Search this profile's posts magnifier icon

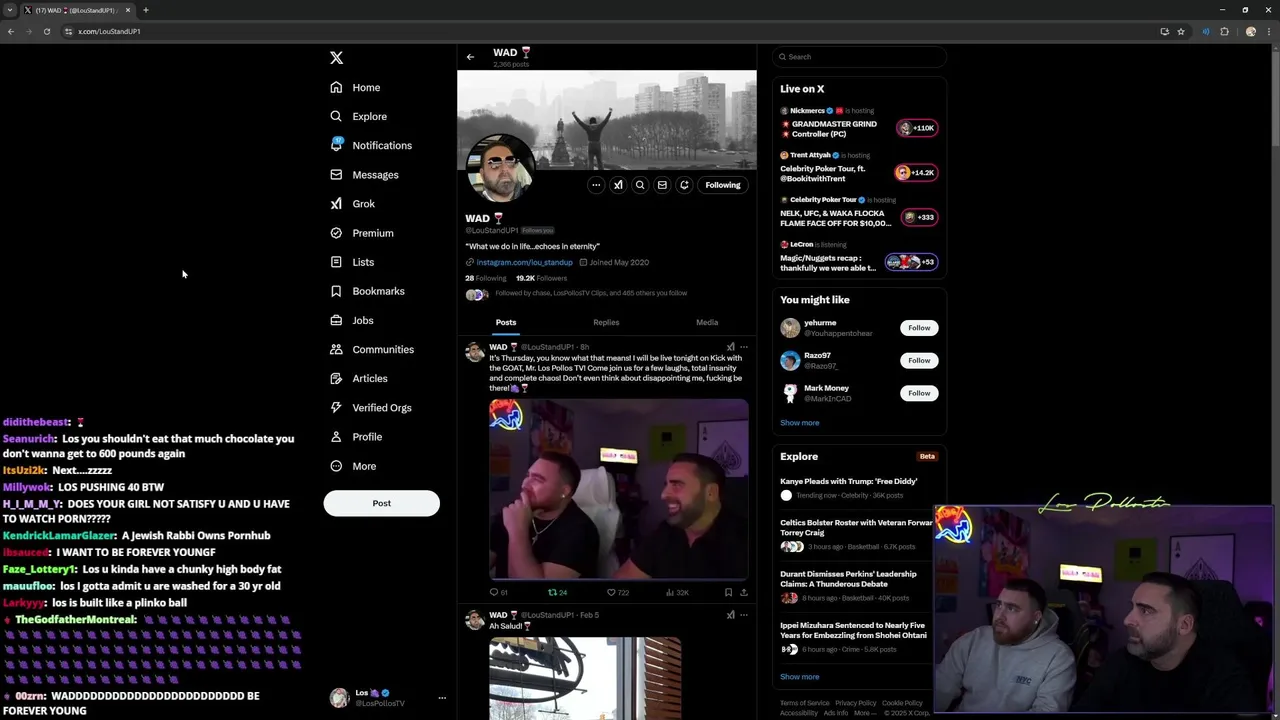tap(640, 185)
